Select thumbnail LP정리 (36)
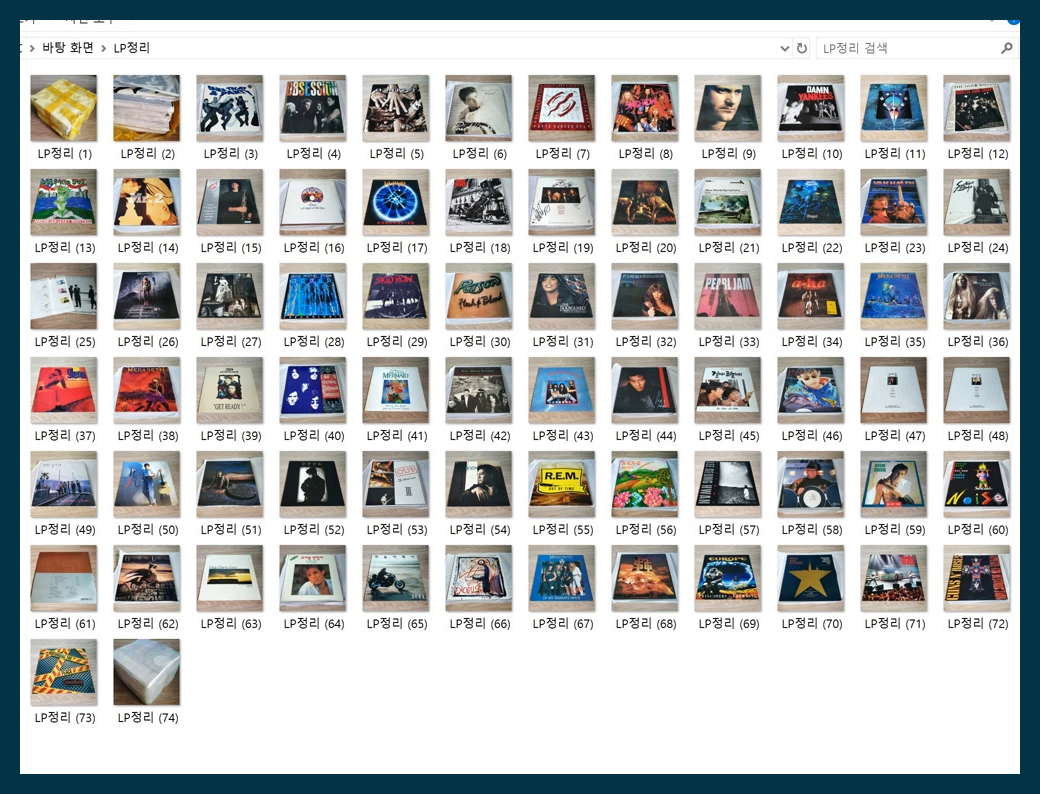 coord(976,297)
